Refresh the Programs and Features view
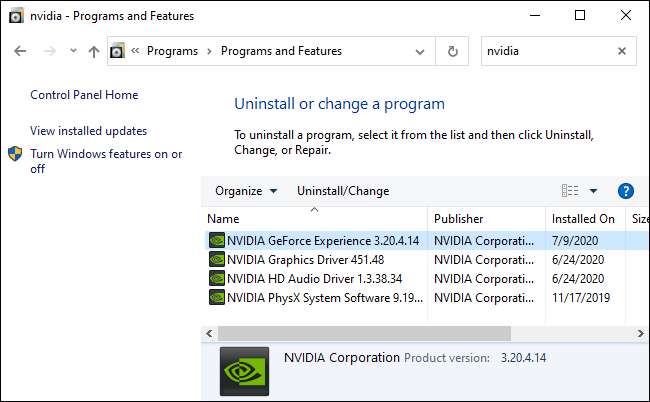The image size is (650, 402). point(452,51)
